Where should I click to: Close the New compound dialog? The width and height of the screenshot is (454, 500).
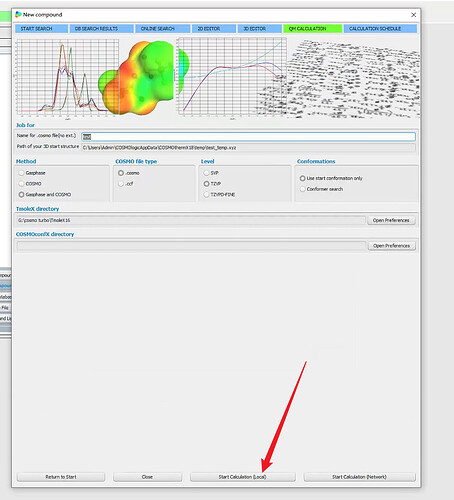click(413, 15)
